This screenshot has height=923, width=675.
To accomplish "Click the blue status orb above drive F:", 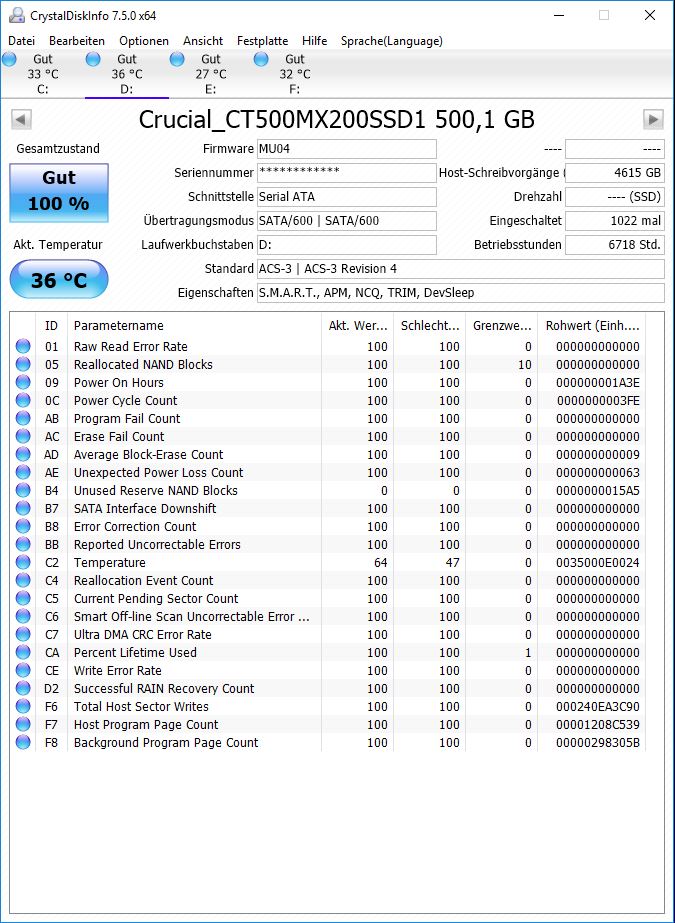I will point(261,59).
